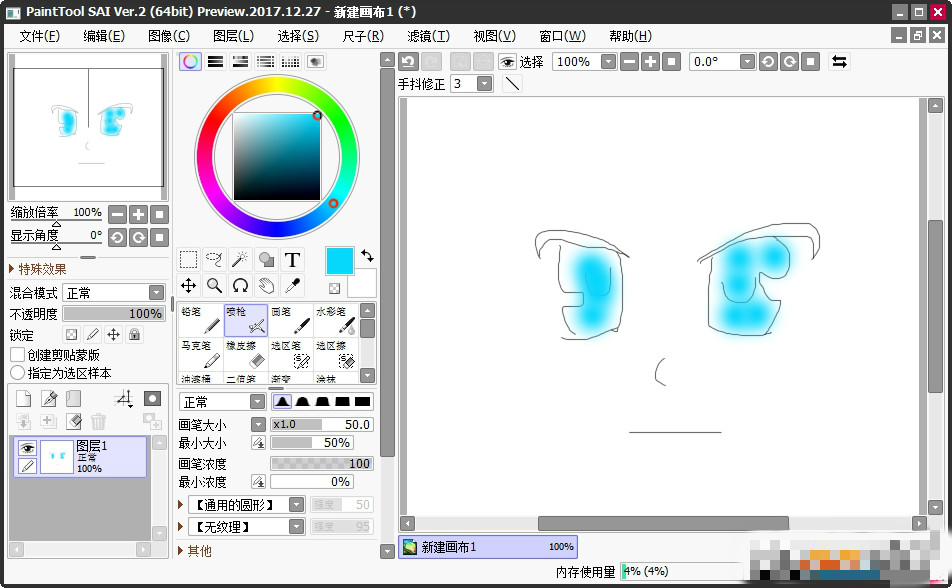Toggle lock painting pencil icon
Viewport: 952px width, 588px height.
tap(92, 334)
